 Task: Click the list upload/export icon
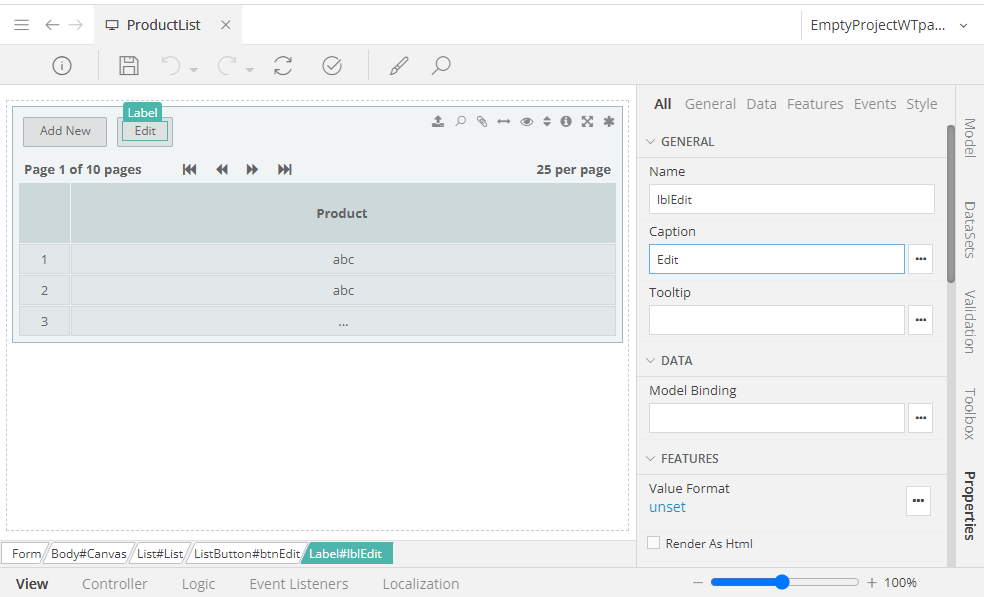[x=438, y=121]
